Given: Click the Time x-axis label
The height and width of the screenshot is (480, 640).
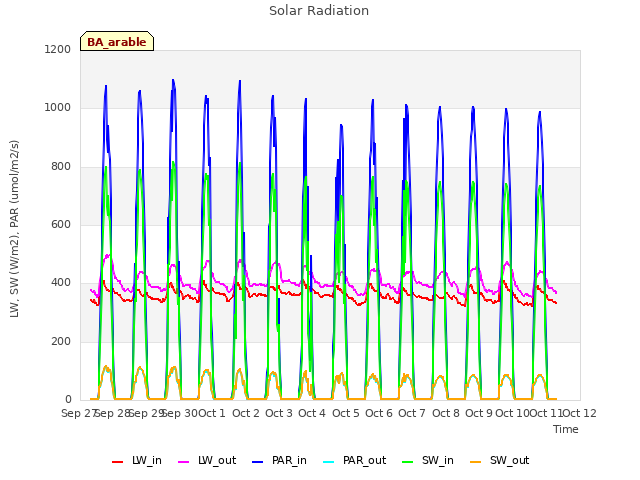Looking at the screenshot, I should pos(566,429).
